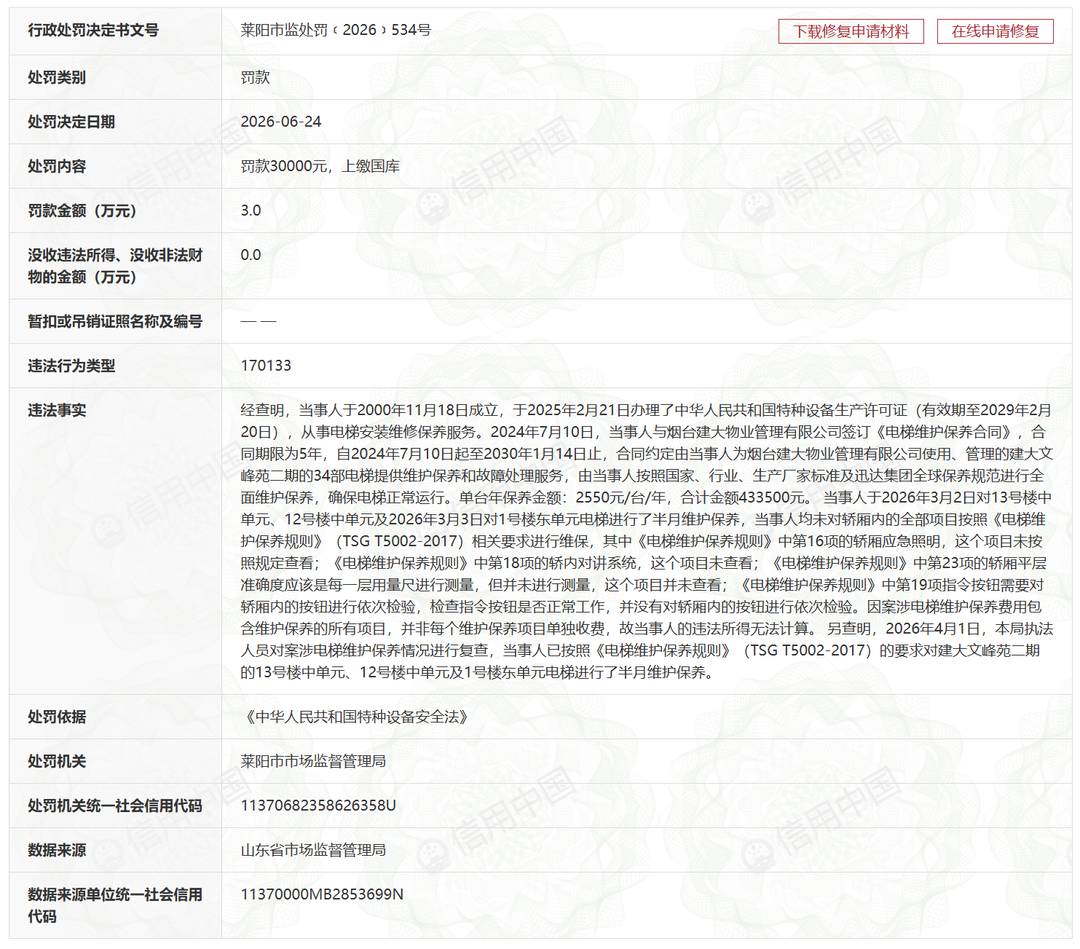Click the fine amount value 3.0
This screenshot has height=949, width=1080.
pyautogui.click(x=251, y=210)
